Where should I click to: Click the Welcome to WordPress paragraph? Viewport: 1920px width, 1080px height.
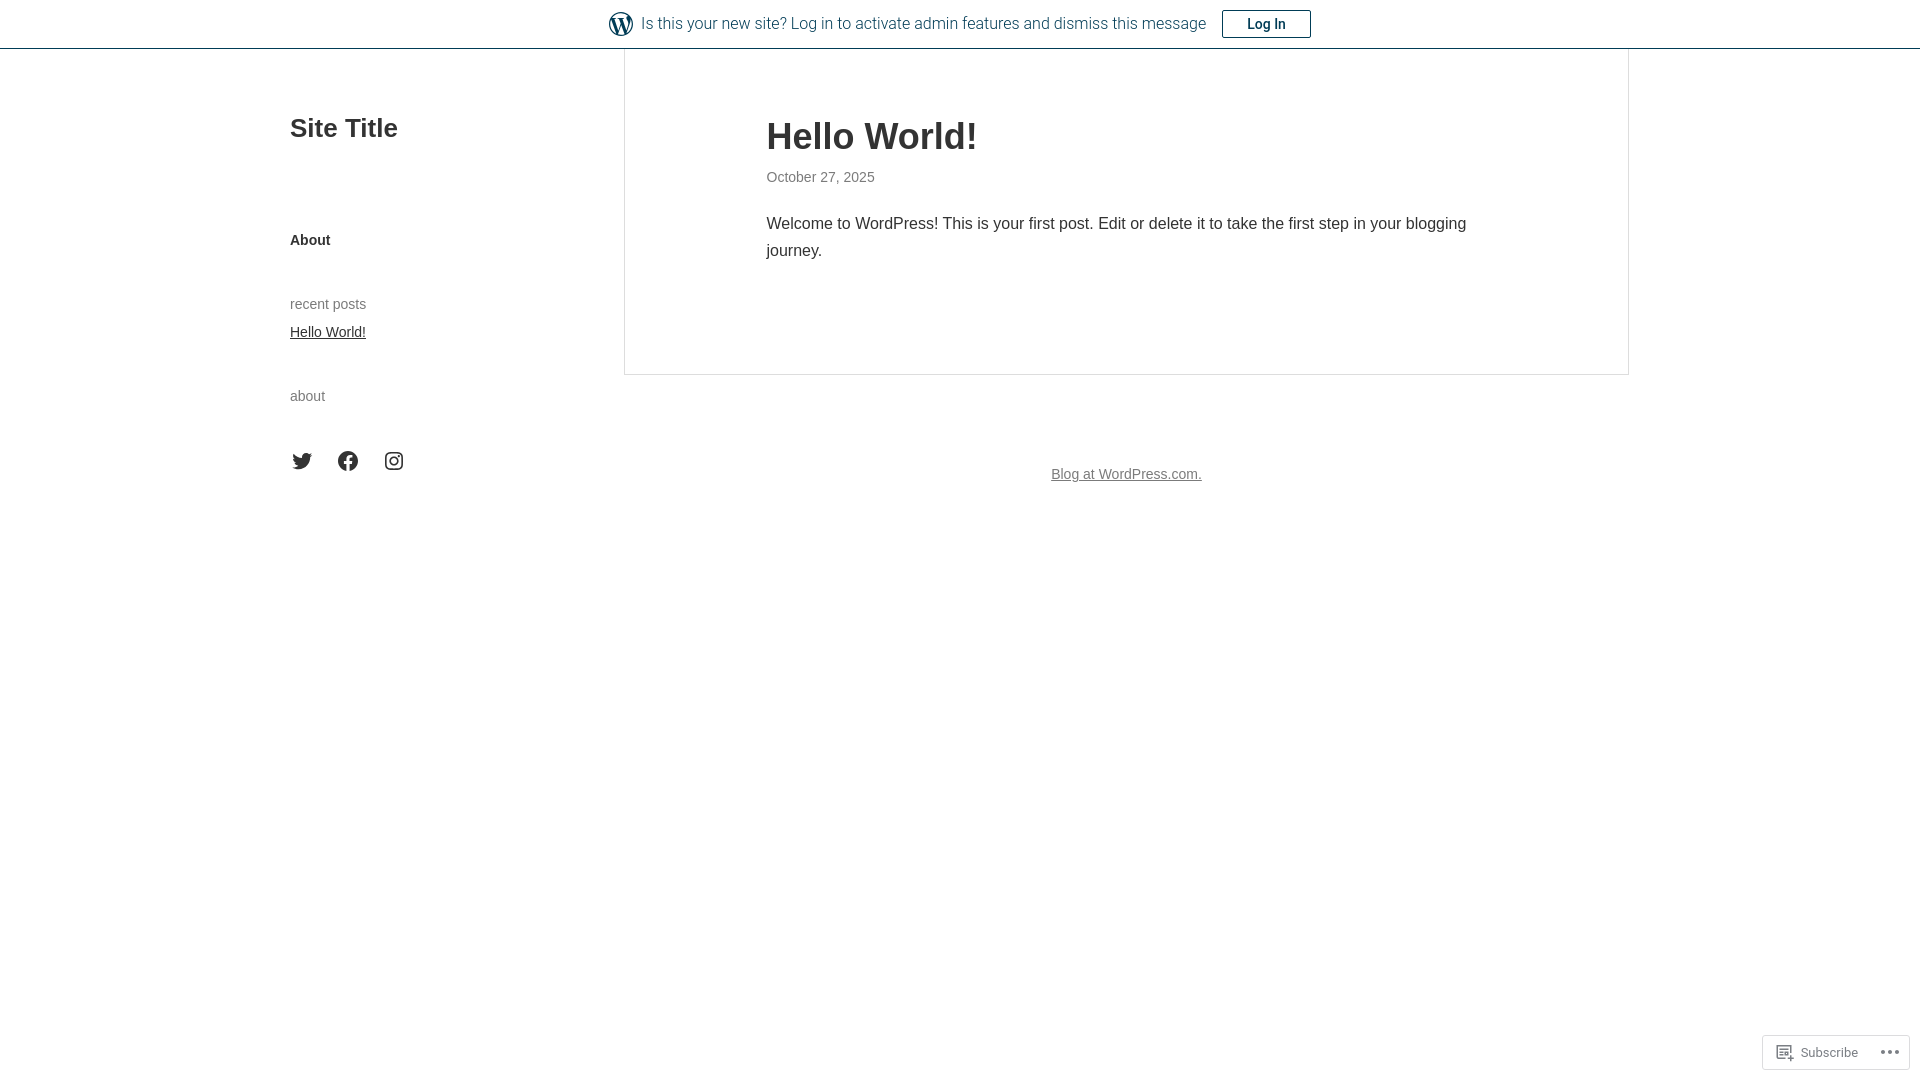pos(1116,224)
